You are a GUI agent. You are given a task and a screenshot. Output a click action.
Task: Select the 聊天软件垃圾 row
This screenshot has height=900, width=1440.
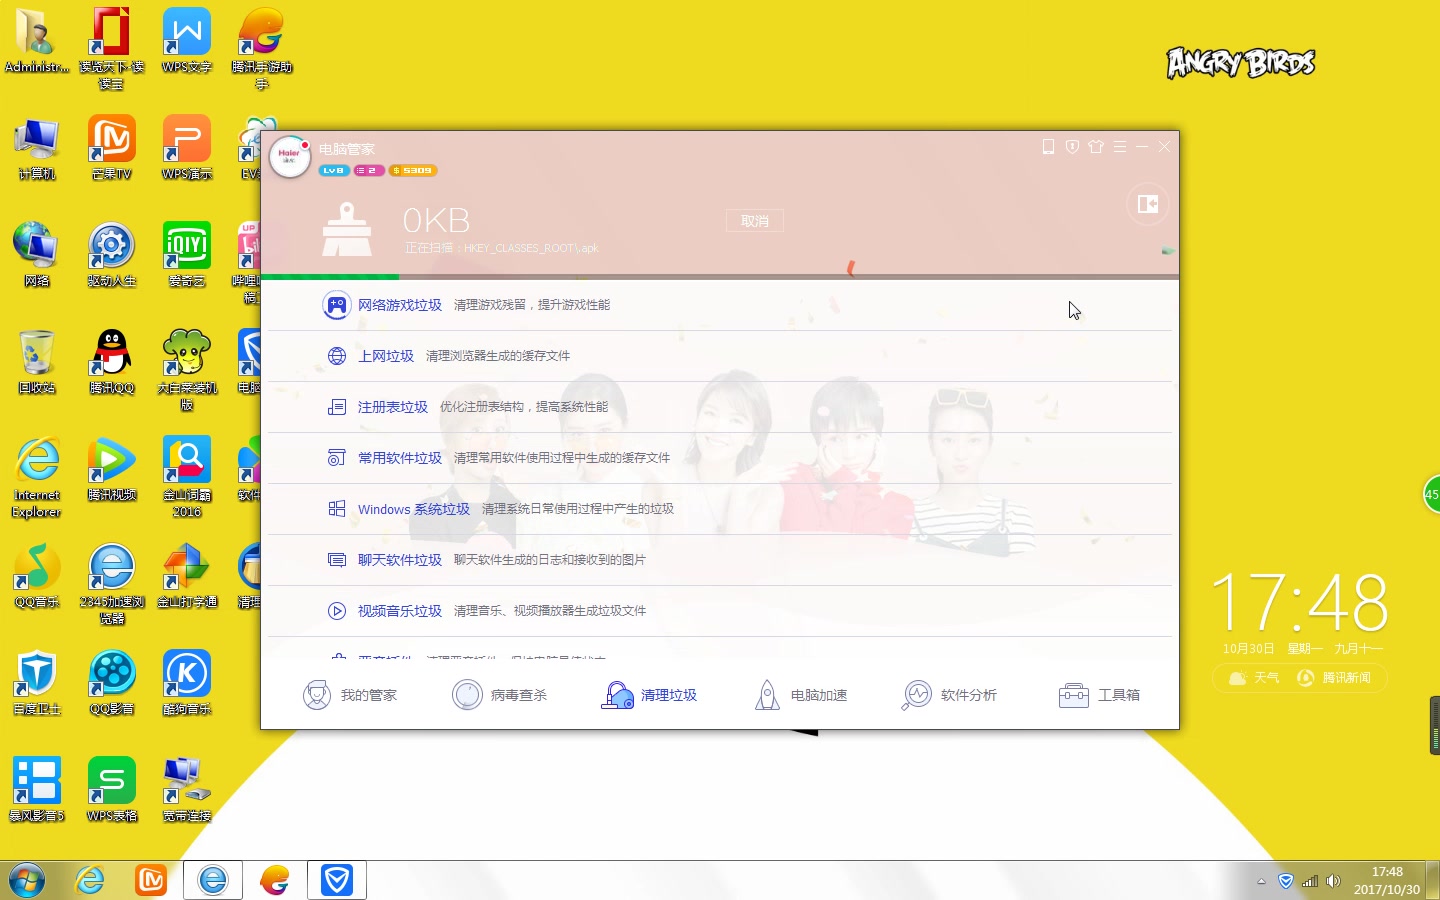[x=720, y=560]
